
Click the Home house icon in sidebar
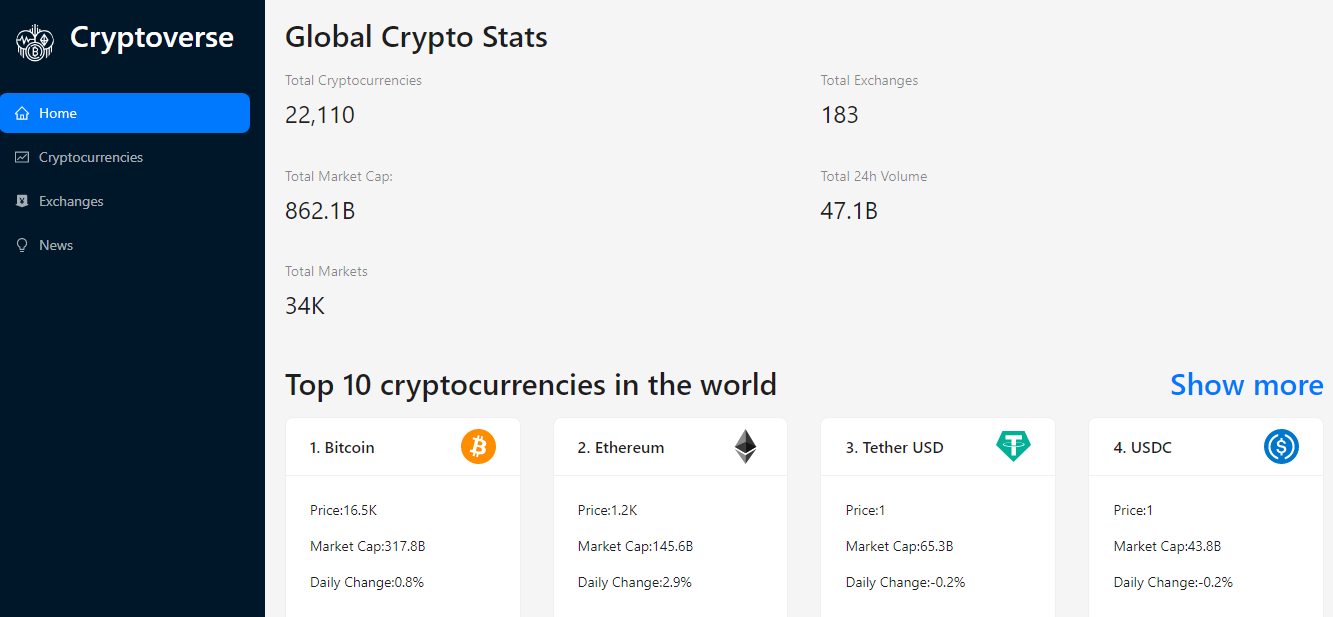point(22,113)
